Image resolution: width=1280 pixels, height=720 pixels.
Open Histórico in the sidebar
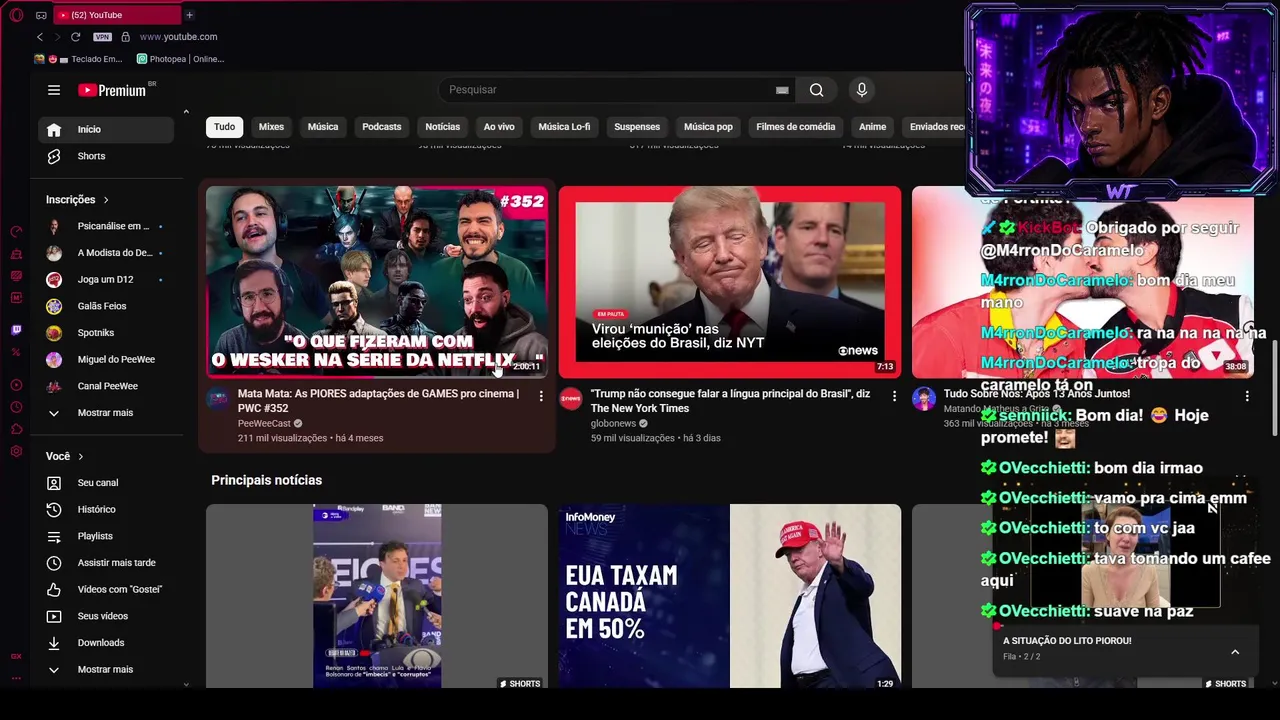point(105,510)
